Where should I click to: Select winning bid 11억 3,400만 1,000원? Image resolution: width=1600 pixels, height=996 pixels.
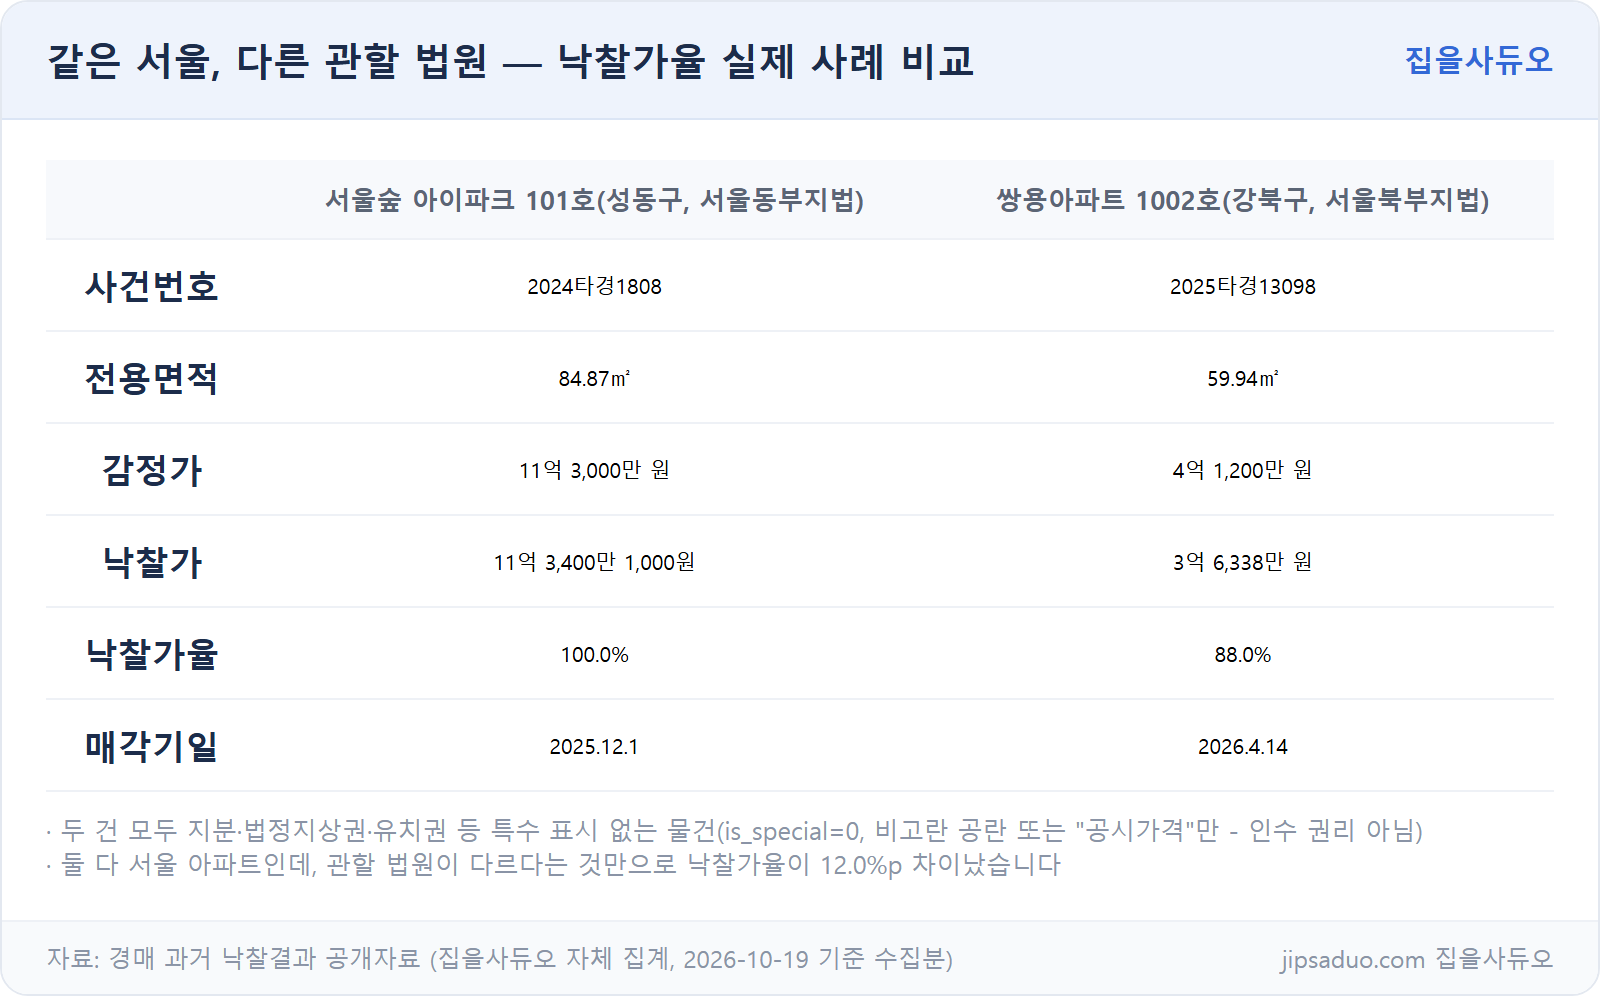point(595,562)
